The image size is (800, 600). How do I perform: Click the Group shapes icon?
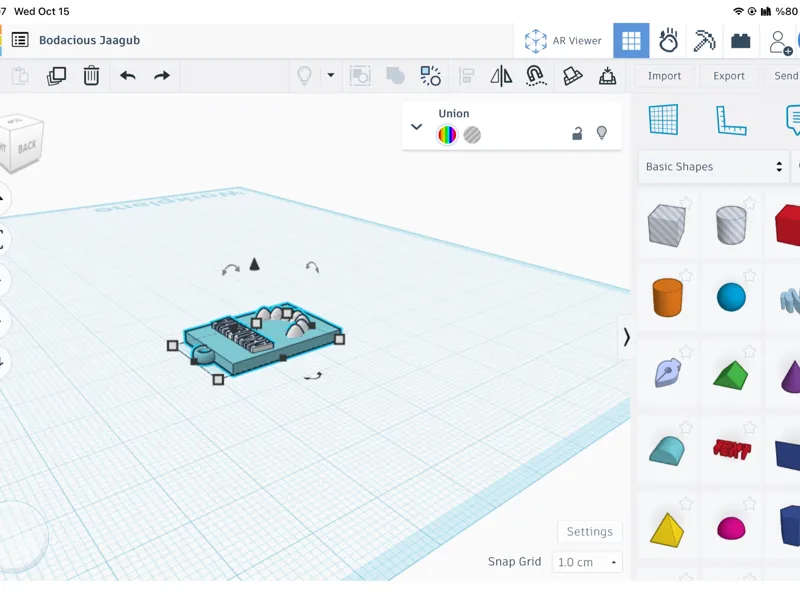pyautogui.click(x=360, y=76)
